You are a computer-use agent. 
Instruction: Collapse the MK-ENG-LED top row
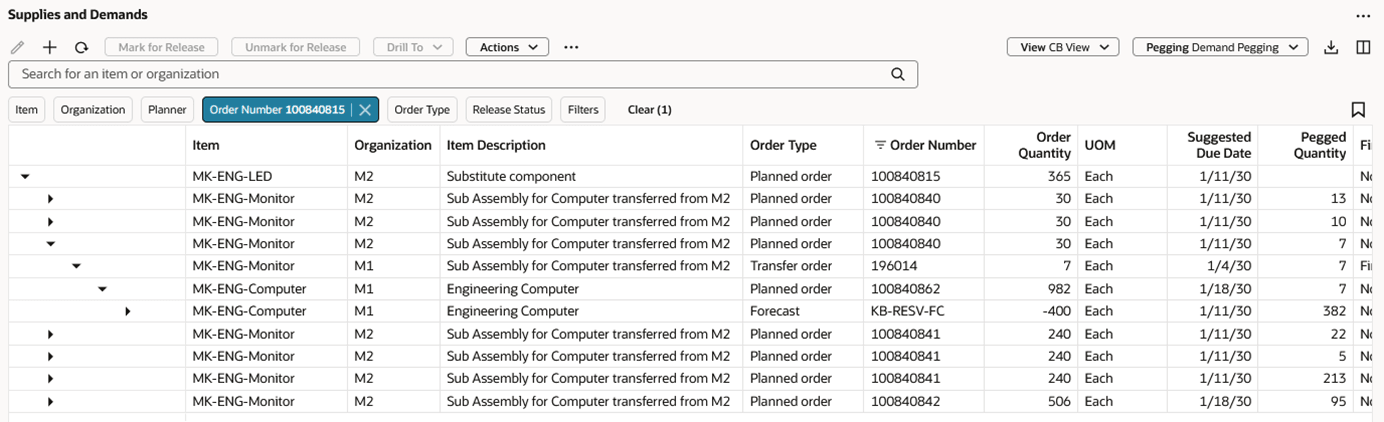point(25,177)
